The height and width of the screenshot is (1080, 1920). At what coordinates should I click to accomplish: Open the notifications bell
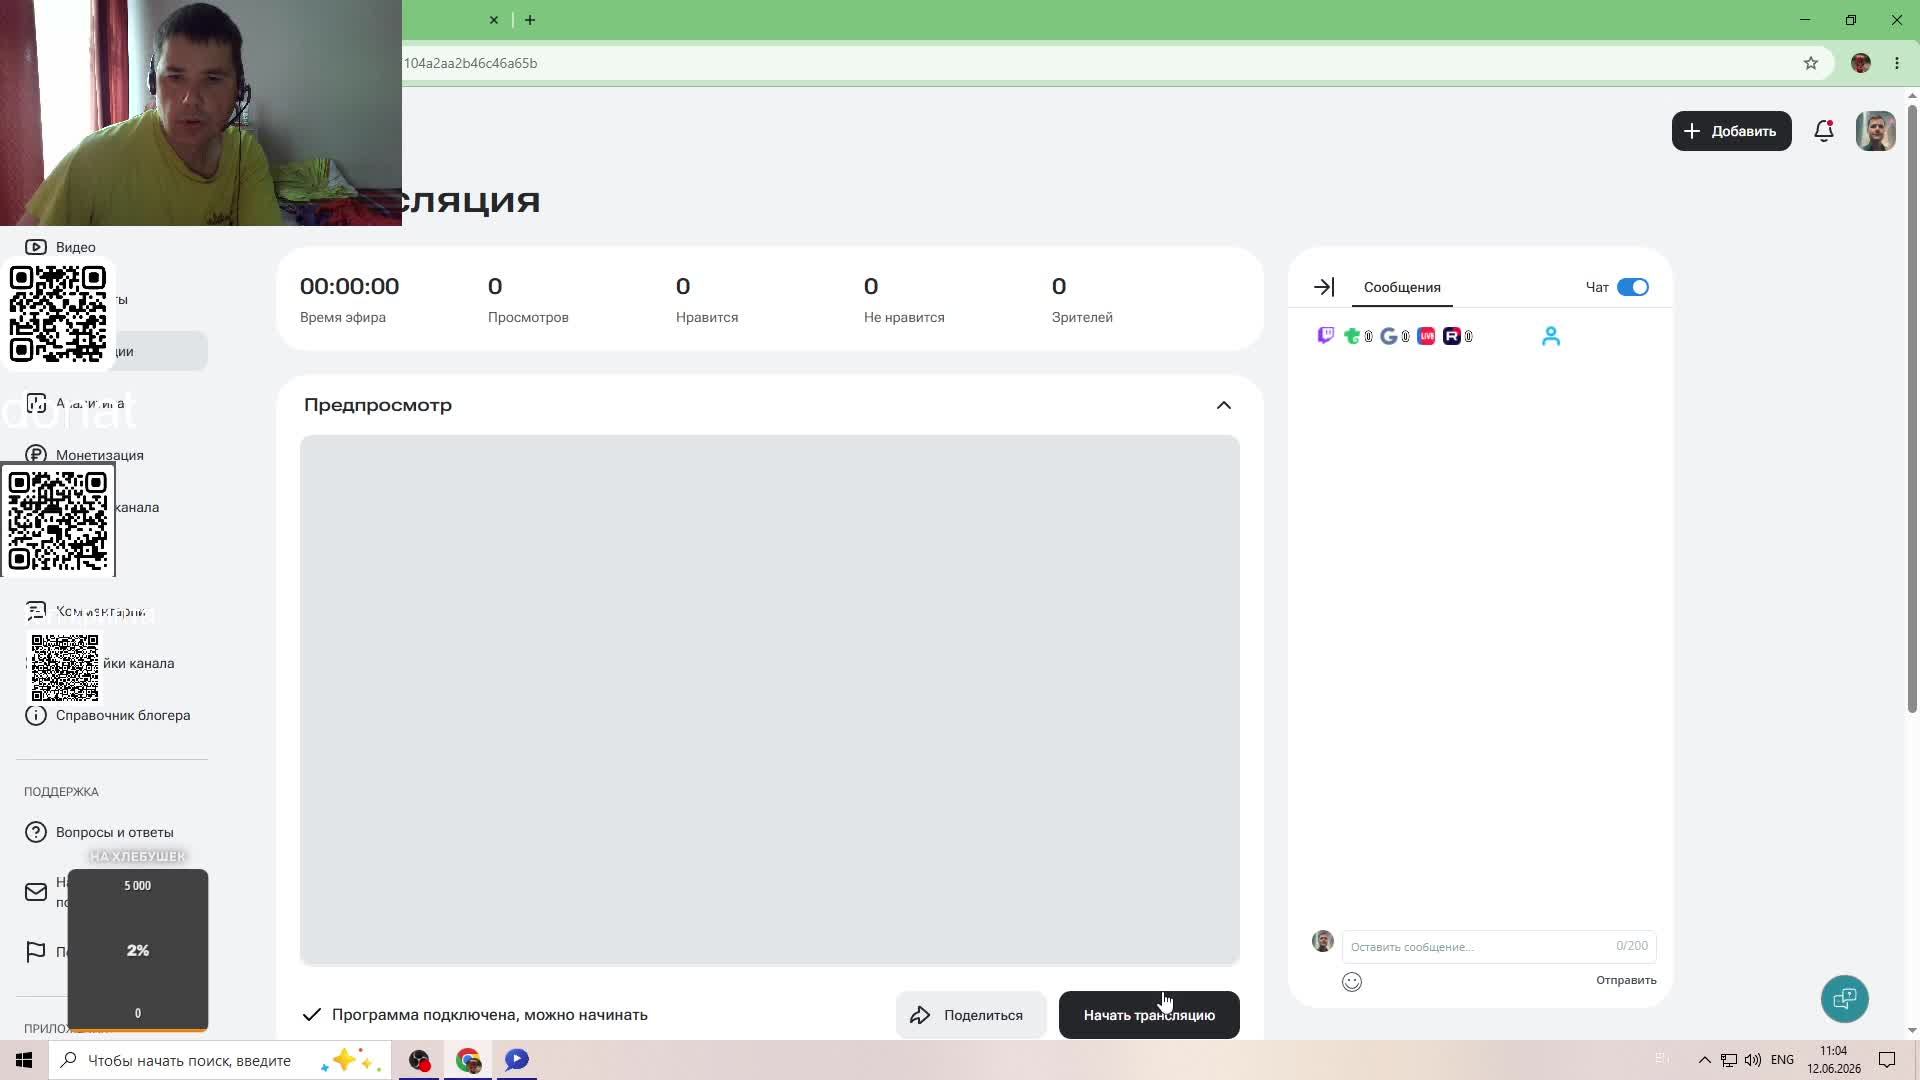1824,131
